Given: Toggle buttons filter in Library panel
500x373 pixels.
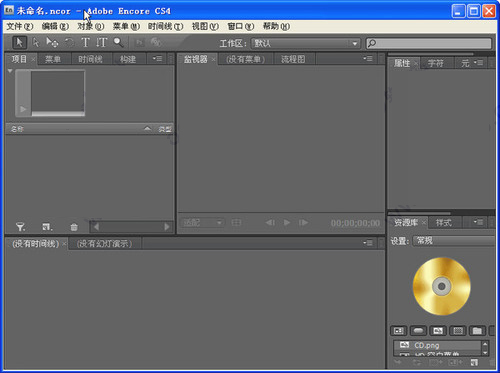Looking at the screenshot, I should pyautogui.click(x=418, y=331).
